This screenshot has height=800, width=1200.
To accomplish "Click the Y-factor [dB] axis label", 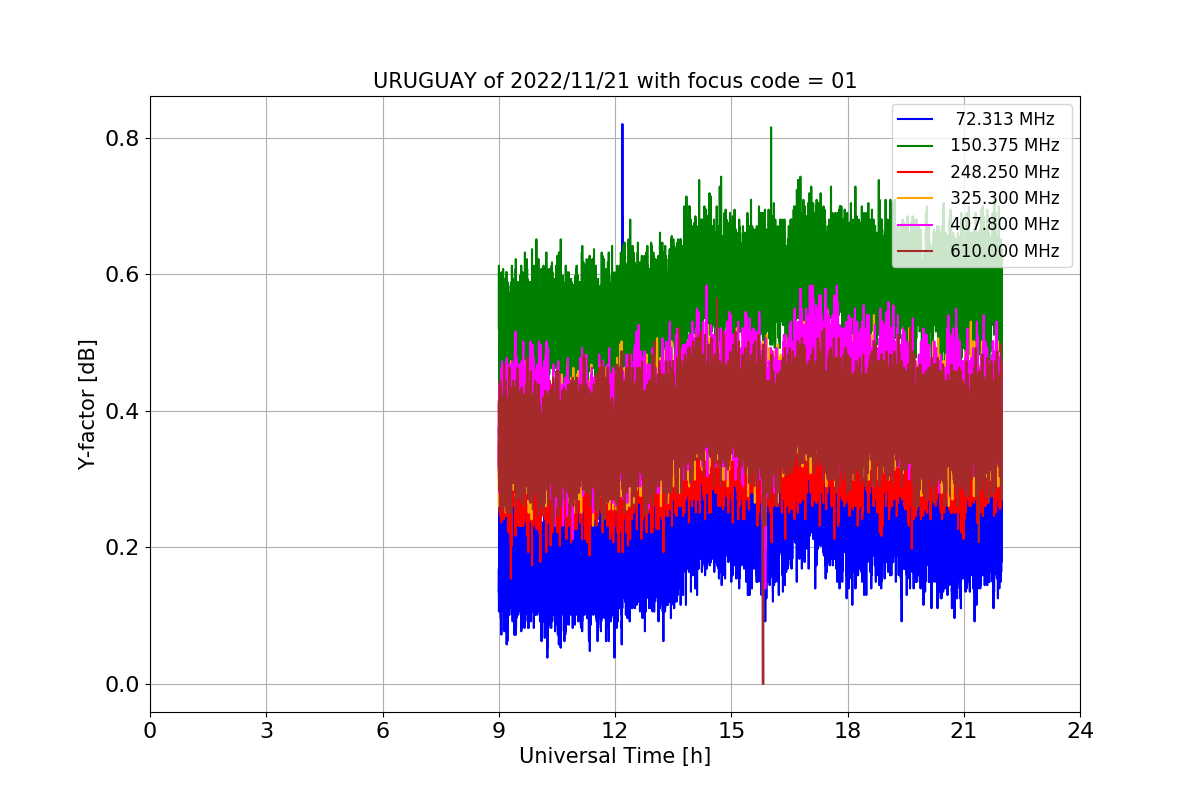I will pyautogui.click(x=87, y=404).
